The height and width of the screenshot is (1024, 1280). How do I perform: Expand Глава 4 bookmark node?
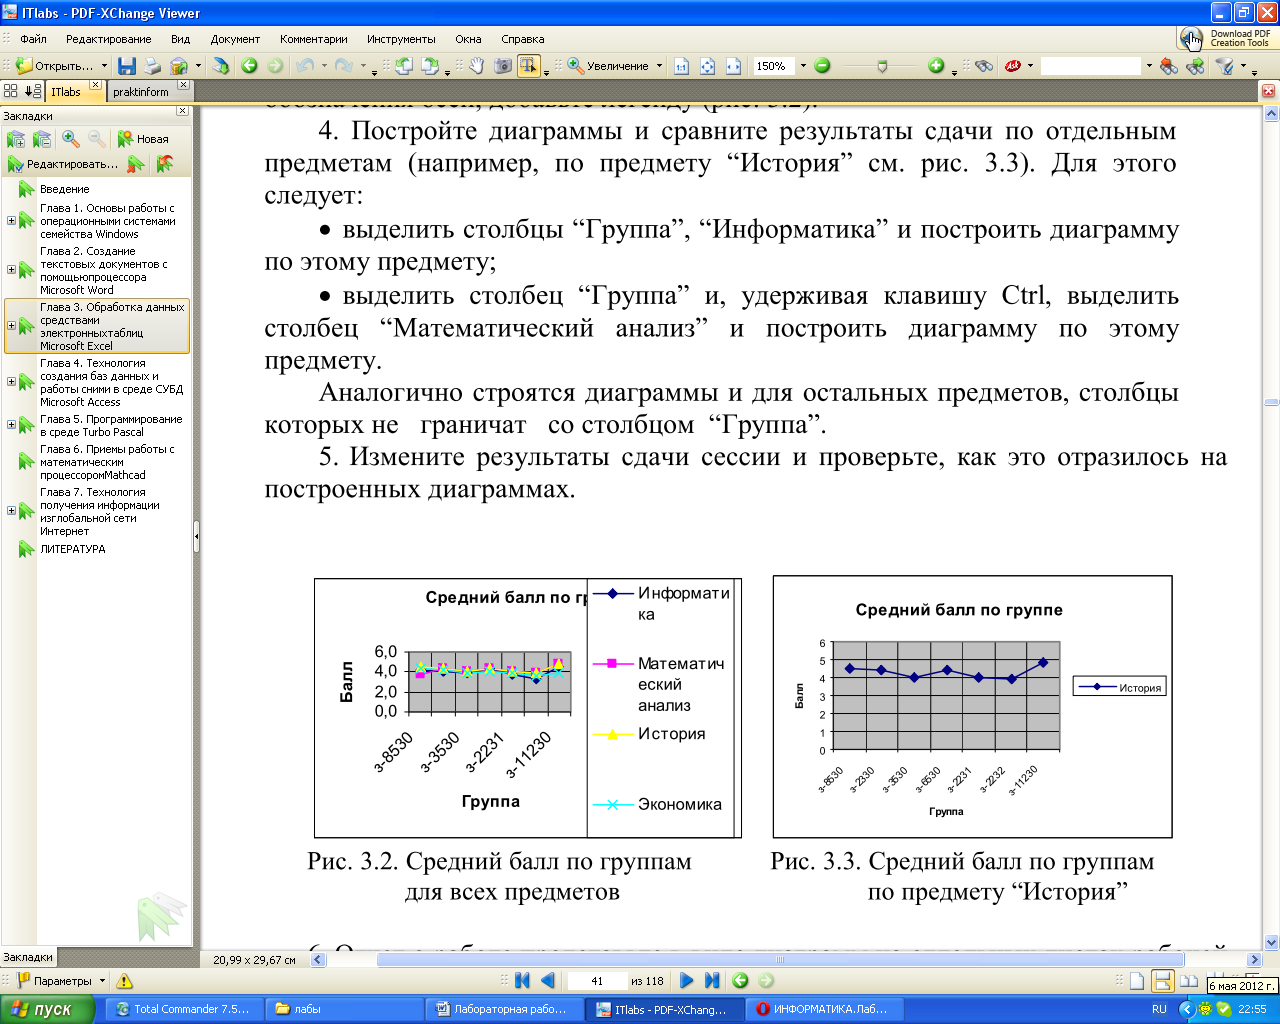[x=11, y=382]
